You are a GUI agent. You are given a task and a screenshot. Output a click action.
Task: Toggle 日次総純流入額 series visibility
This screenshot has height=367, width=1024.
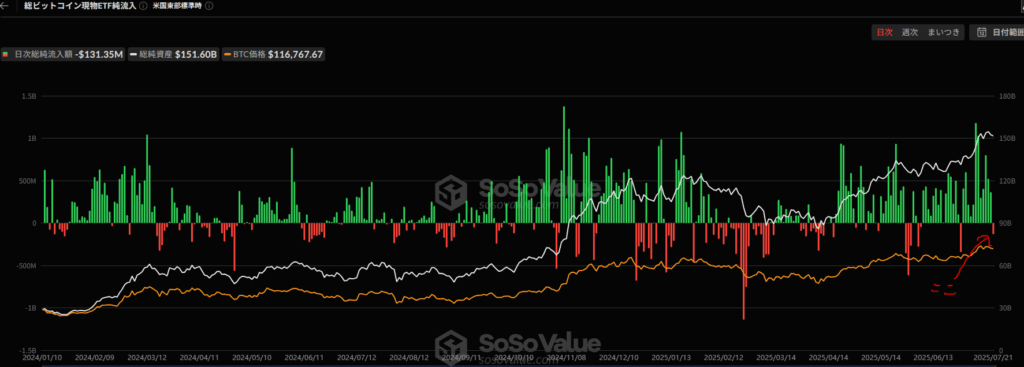coord(64,55)
